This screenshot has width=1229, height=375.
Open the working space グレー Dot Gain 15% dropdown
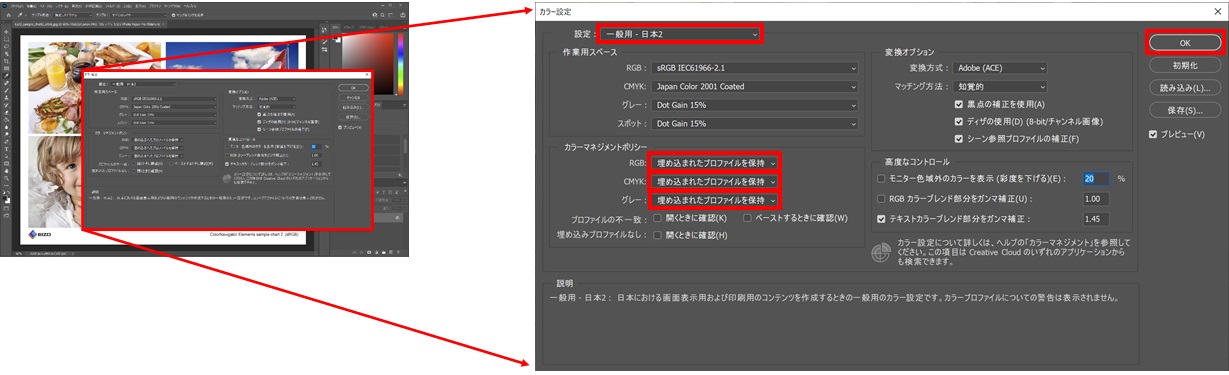(x=756, y=104)
